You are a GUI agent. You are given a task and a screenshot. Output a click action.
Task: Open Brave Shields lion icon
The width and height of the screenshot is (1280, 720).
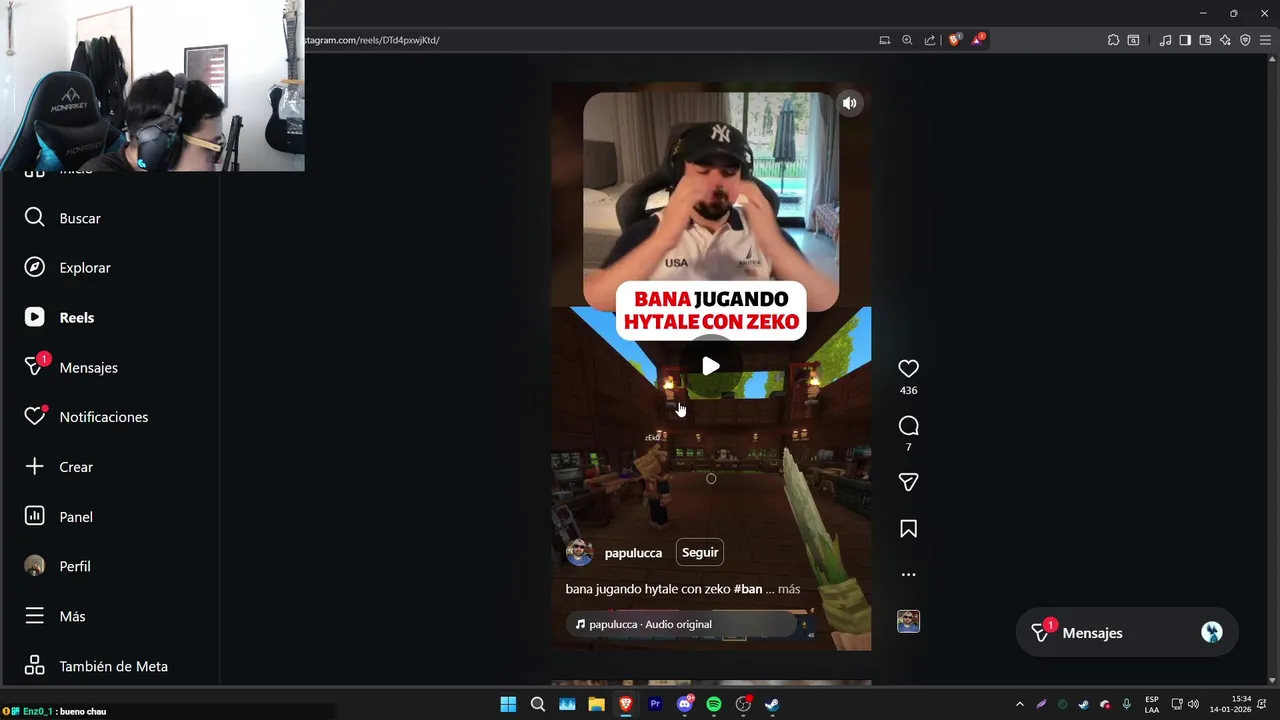tap(955, 40)
